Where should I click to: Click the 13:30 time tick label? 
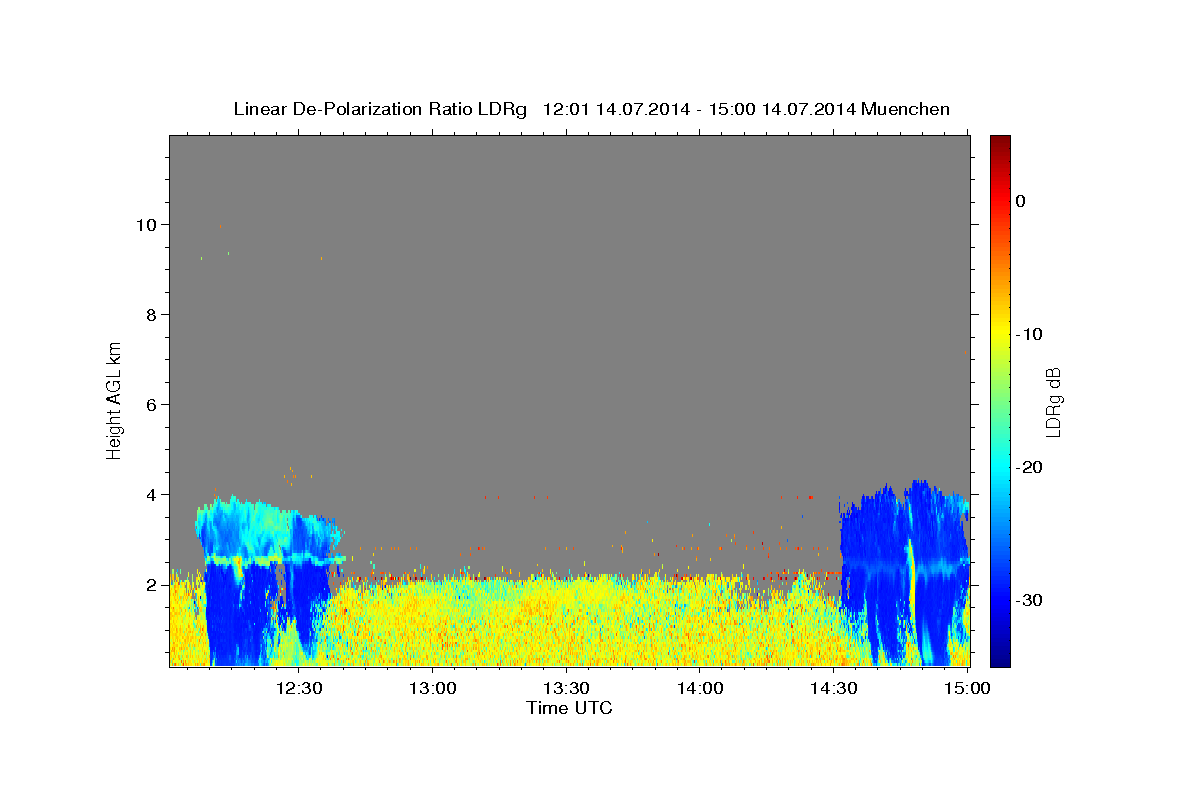566,688
